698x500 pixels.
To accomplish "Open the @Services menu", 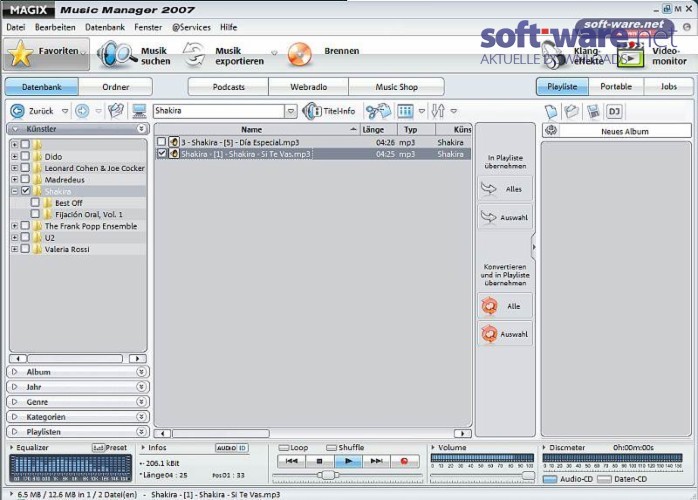I will 191,28.
